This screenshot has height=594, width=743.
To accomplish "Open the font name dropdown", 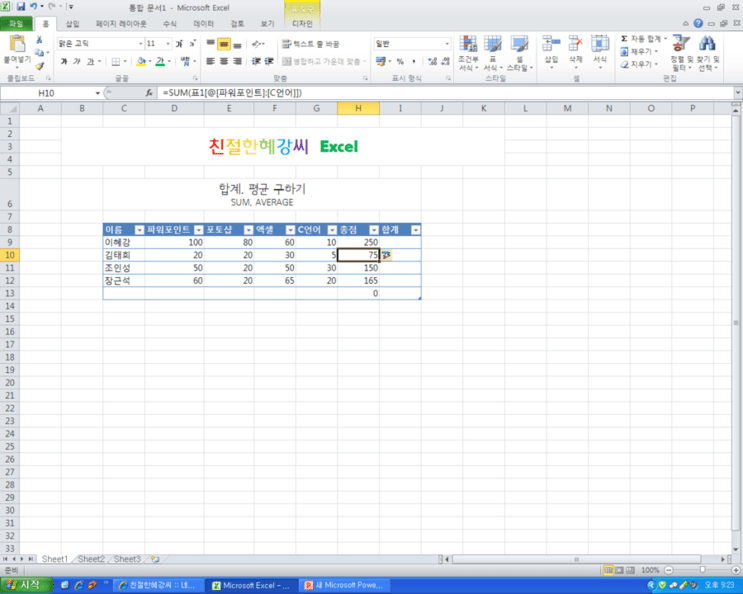I will pyautogui.click(x=141, y=44).
